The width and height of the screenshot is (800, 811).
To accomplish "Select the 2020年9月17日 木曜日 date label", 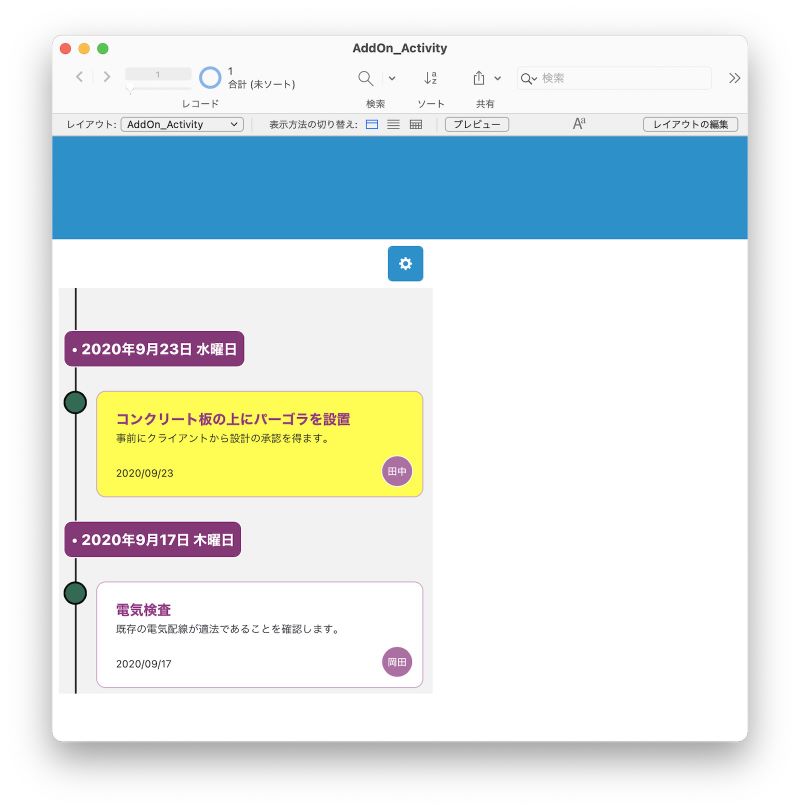I will [153, 539].
